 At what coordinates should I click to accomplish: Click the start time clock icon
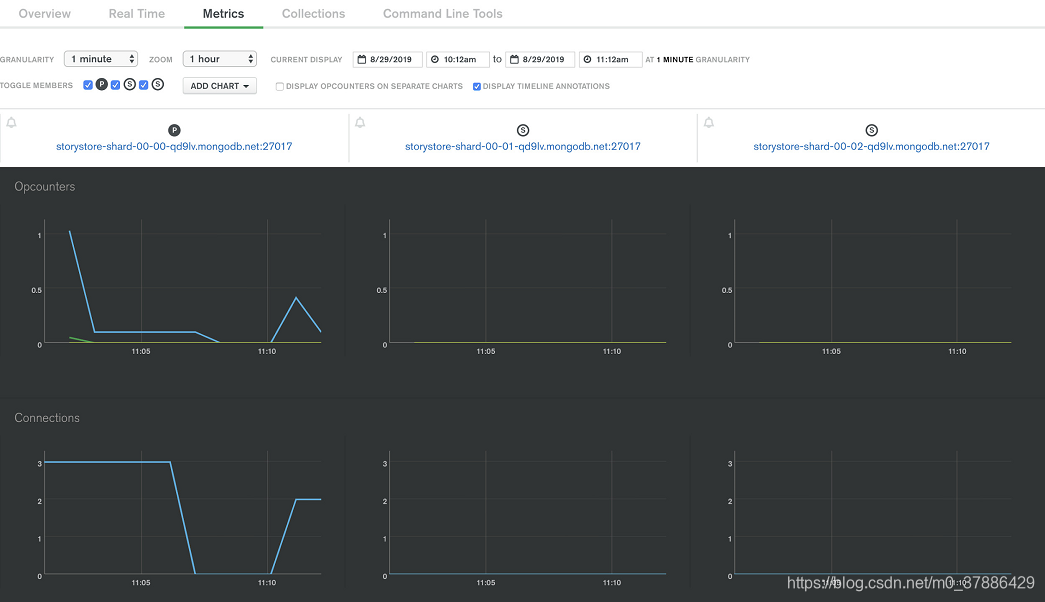[435, 59]
